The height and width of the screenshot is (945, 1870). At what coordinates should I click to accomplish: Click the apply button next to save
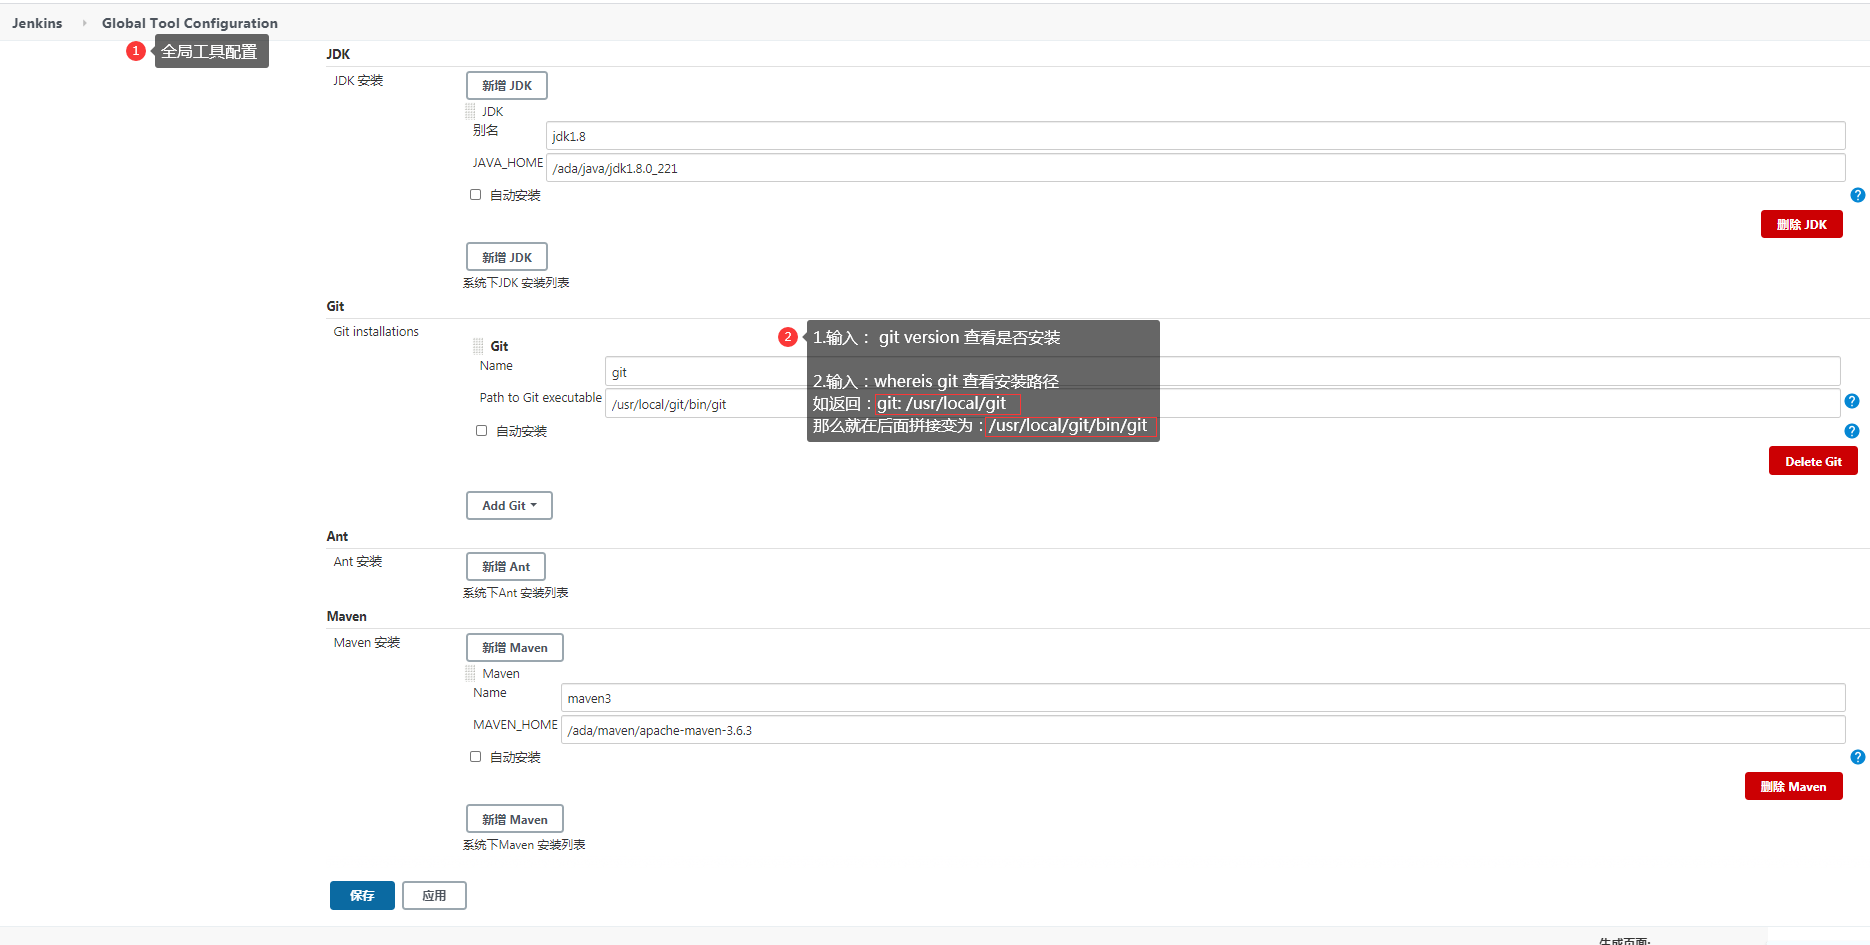pos(434,896)
